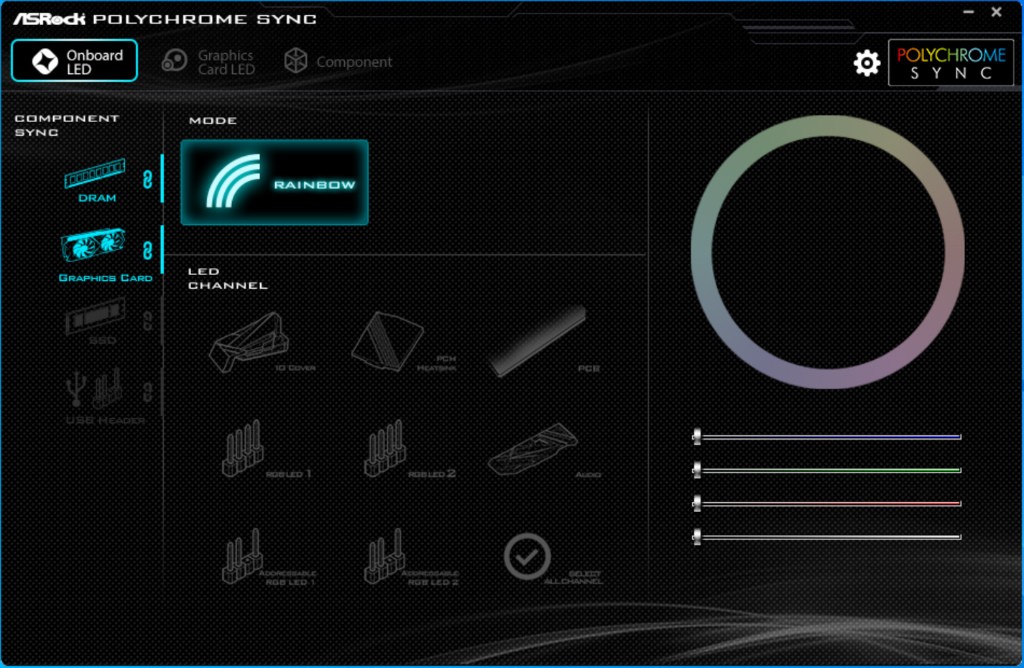Enable the USB Header sync link

pos(147,390)
